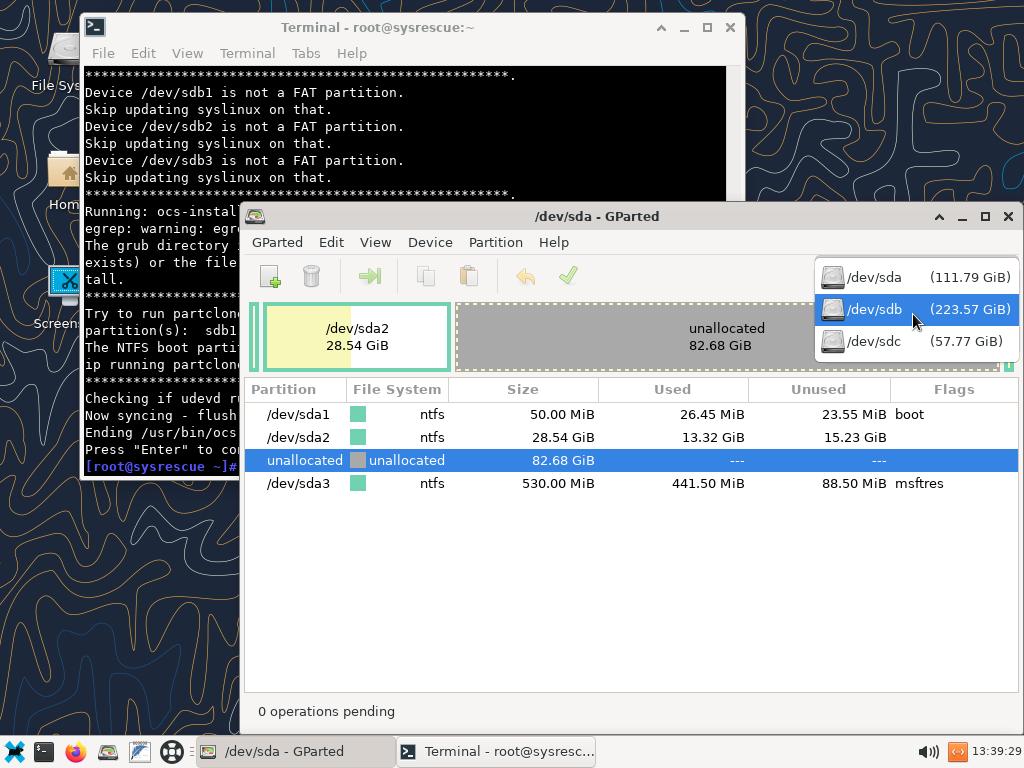Screen dimensions: 1024x768
Task: Click the Undo last operation icon
Action: tap(525, 276)
